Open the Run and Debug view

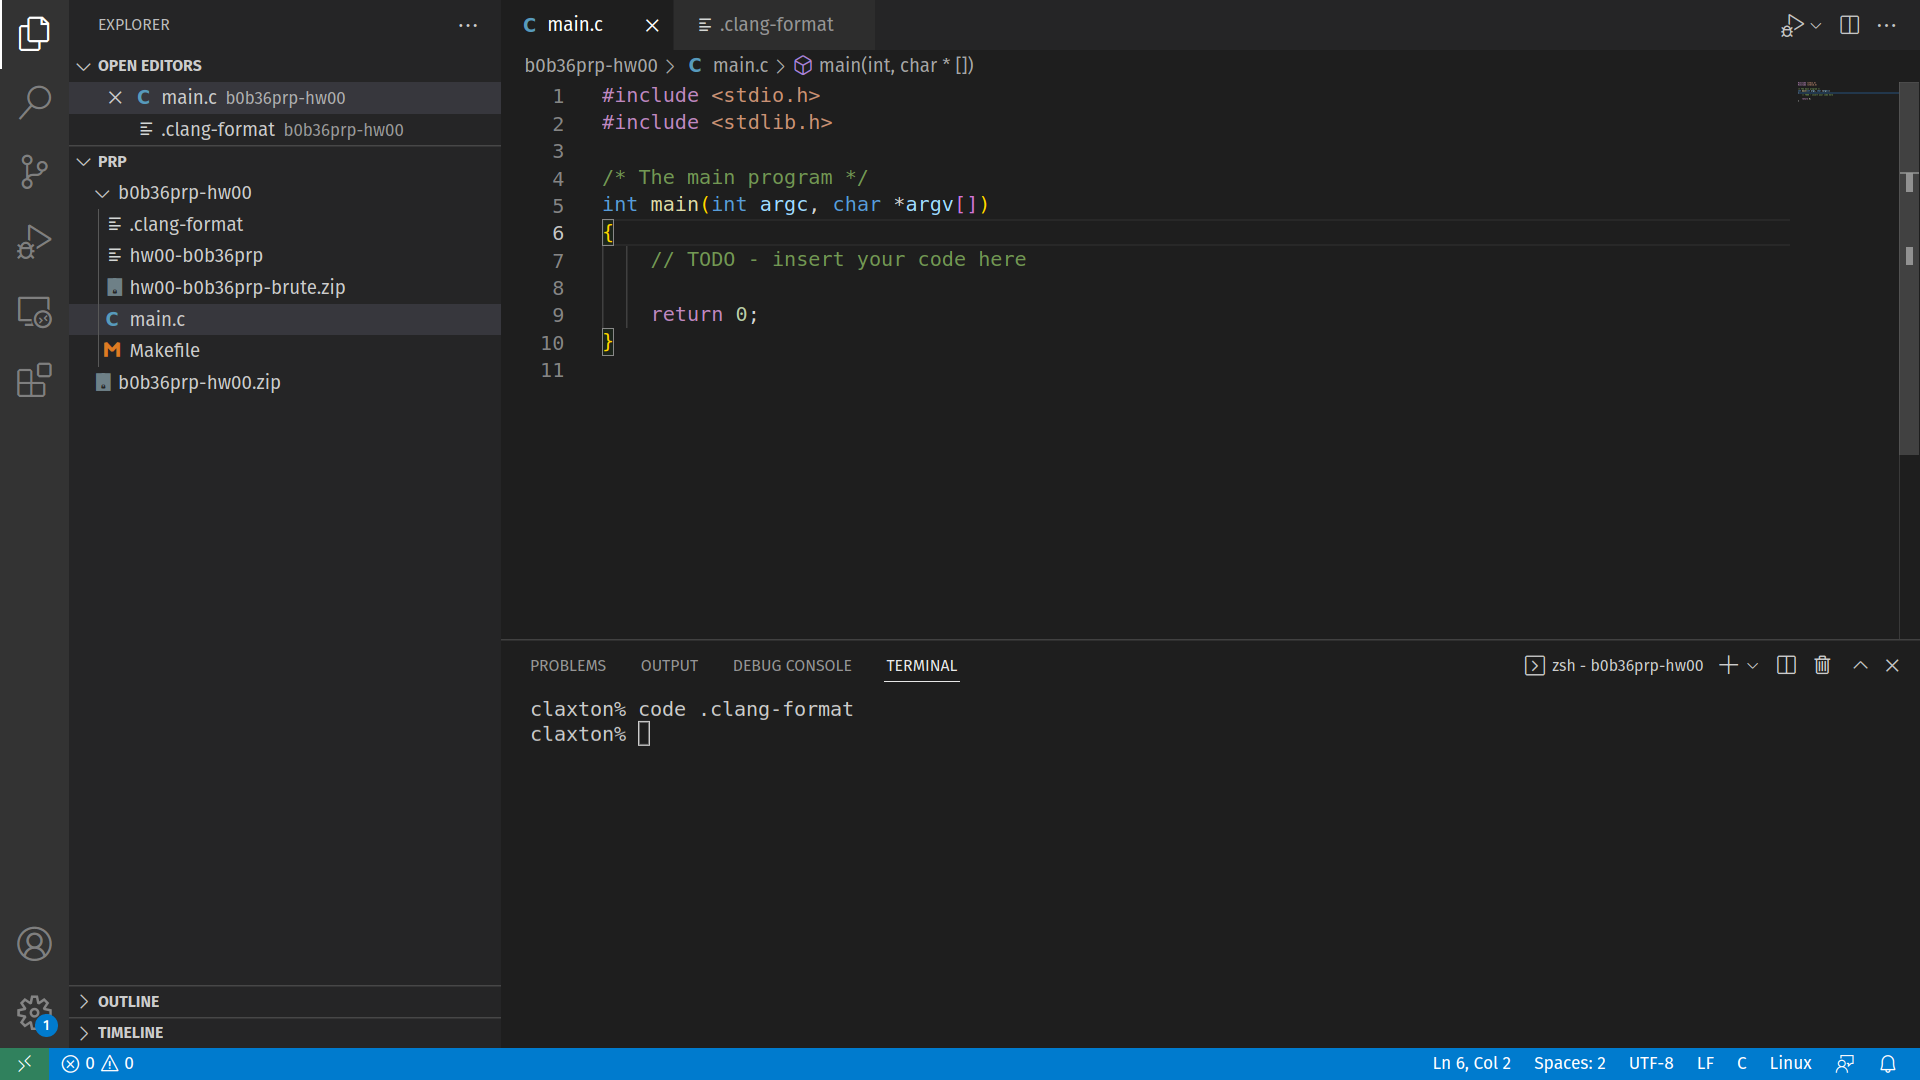click(35, 242)
